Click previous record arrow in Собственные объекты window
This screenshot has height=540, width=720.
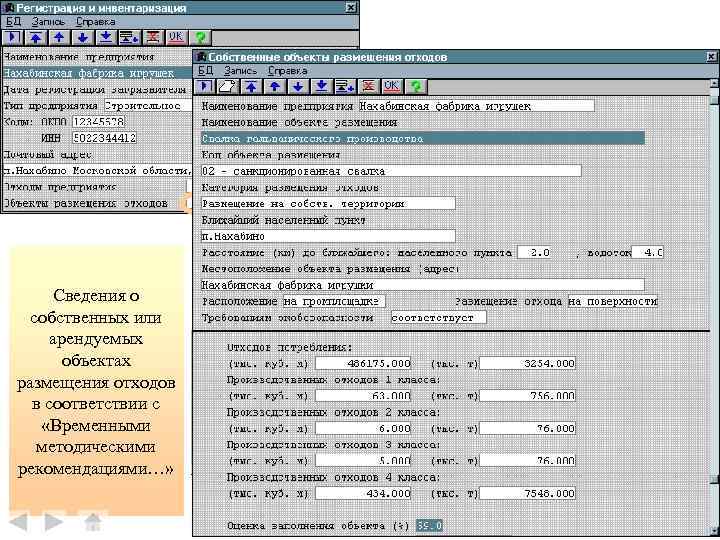click(275, 86)
